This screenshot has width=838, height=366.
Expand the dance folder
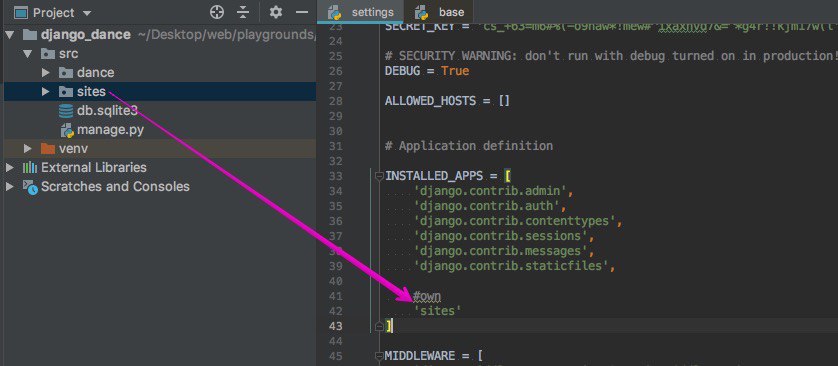(x=45, y=73)
